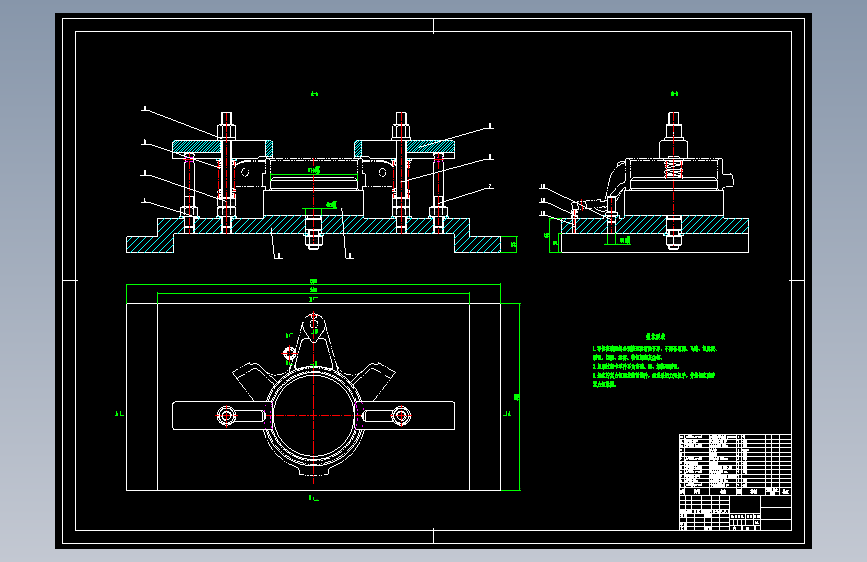Pick the right hex nut in plan view

coord(401,415)
